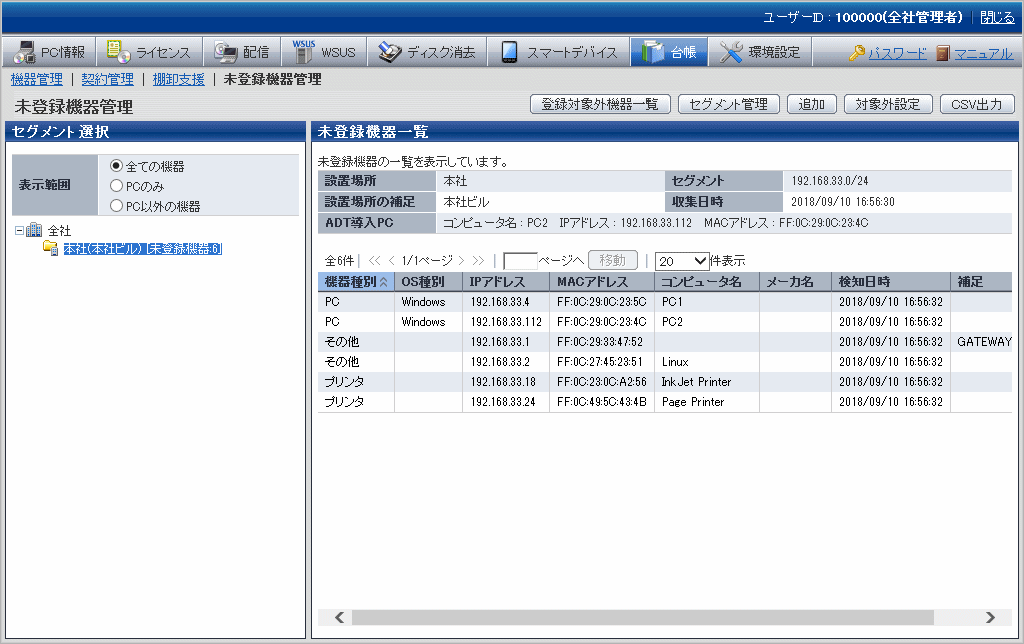Select the PCのみ radio button
The image size is (1024, 644).
(x=117, y=186)
